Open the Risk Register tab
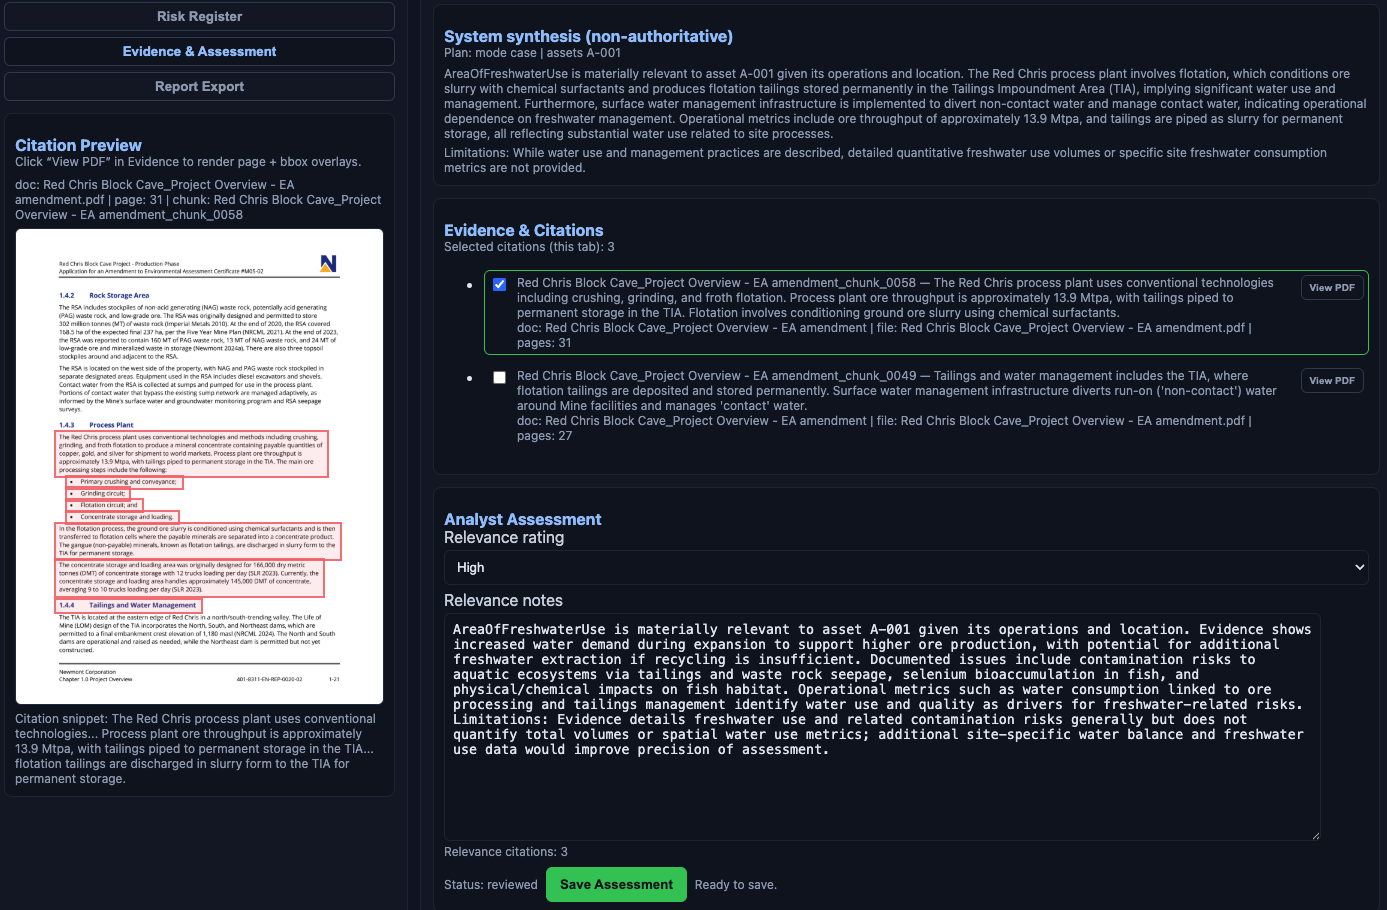This screenshot has width=1387, height=910. [x=199, y=17]
